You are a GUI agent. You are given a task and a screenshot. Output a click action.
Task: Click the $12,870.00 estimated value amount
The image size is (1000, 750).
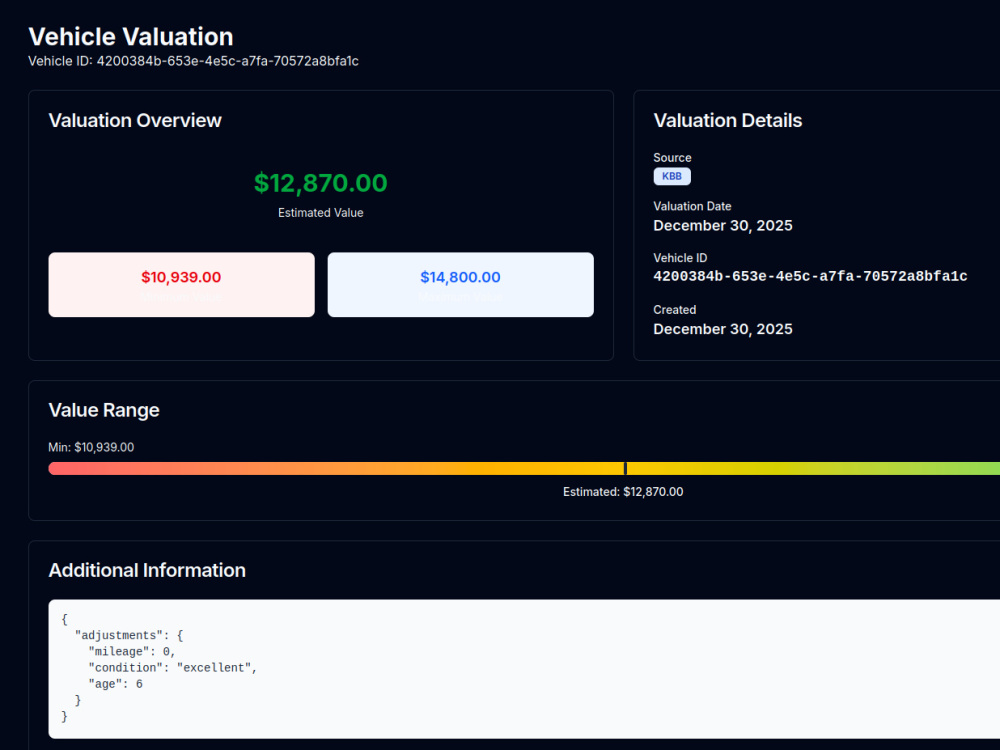point(321,183)
